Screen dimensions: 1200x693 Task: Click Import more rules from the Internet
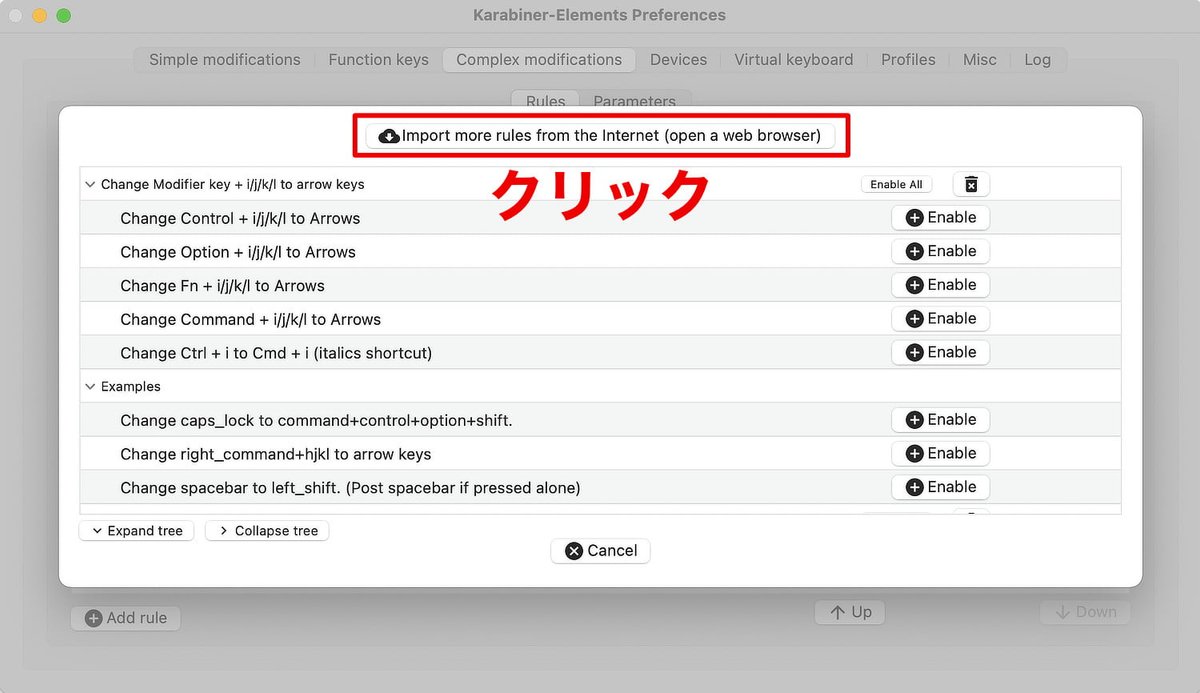click(x=600, y=135)
